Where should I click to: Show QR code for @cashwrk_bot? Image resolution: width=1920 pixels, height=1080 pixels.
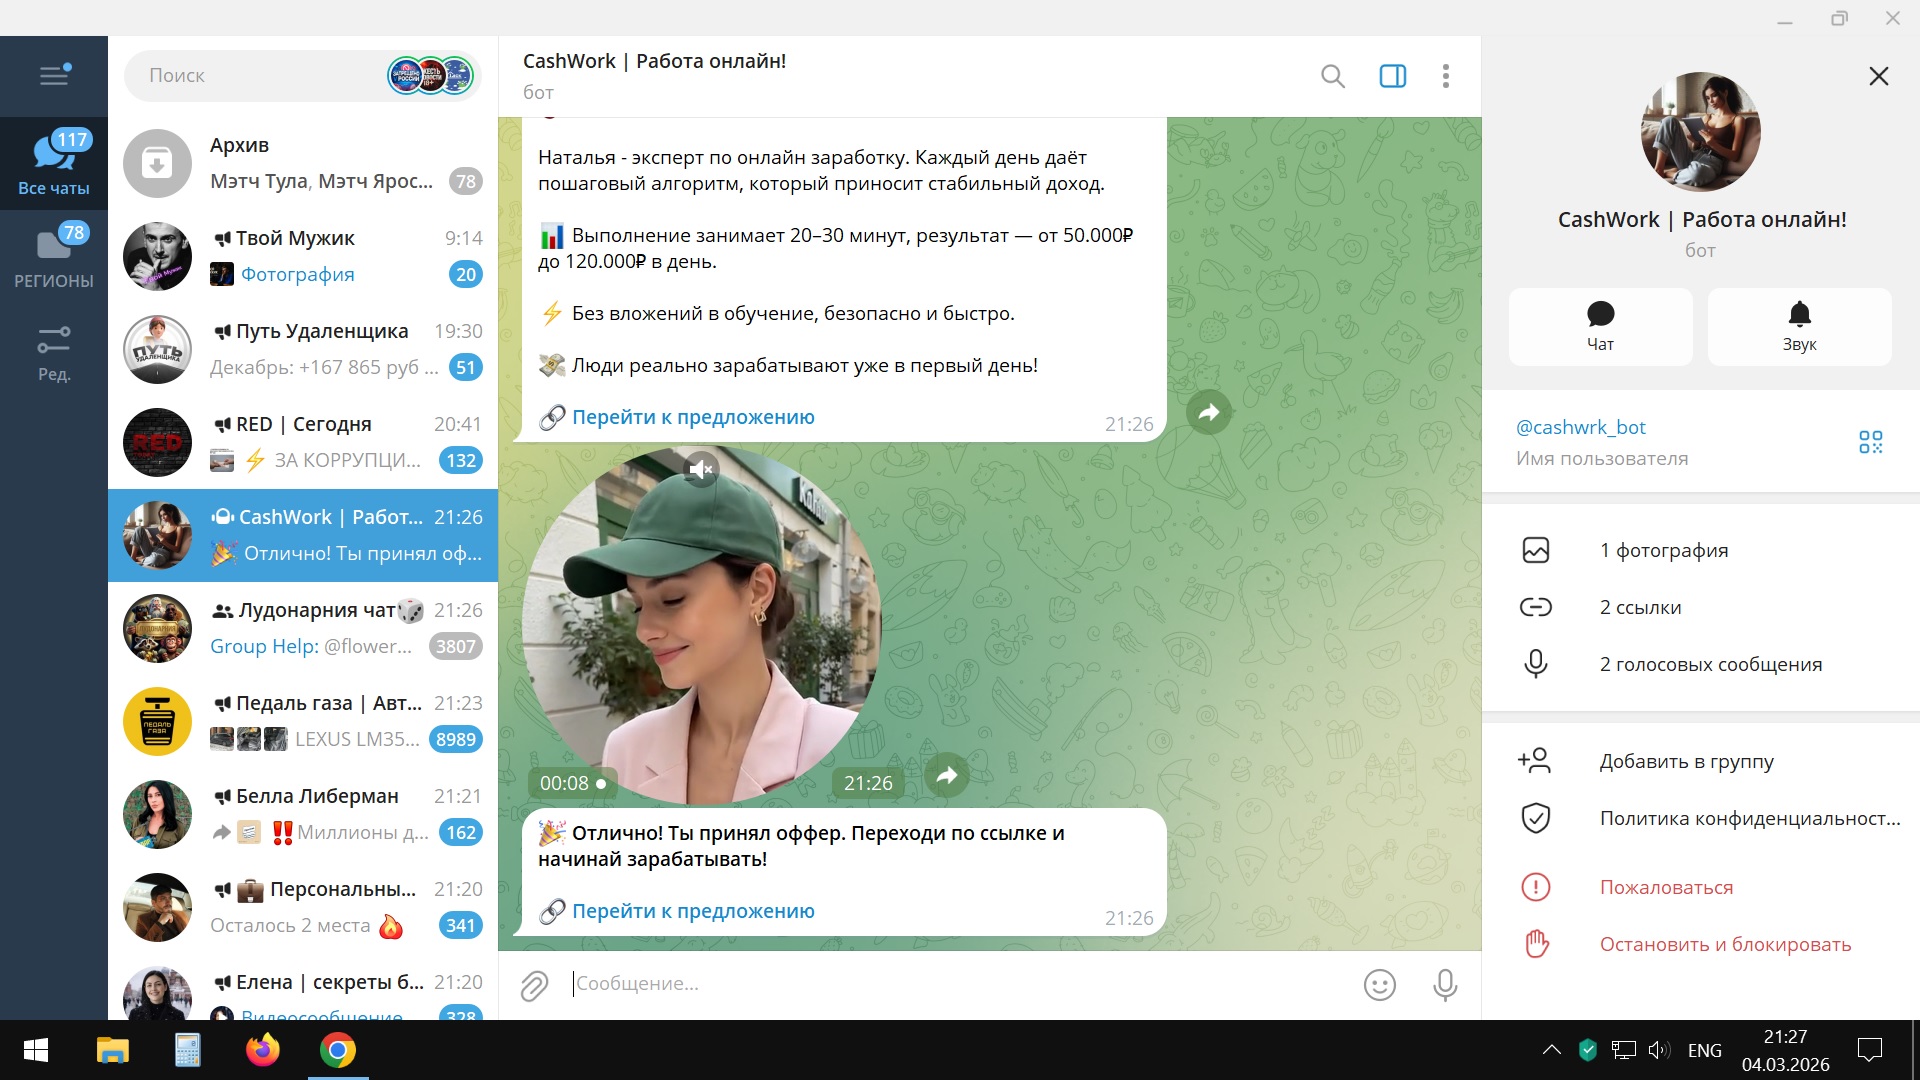[1870, 442]
